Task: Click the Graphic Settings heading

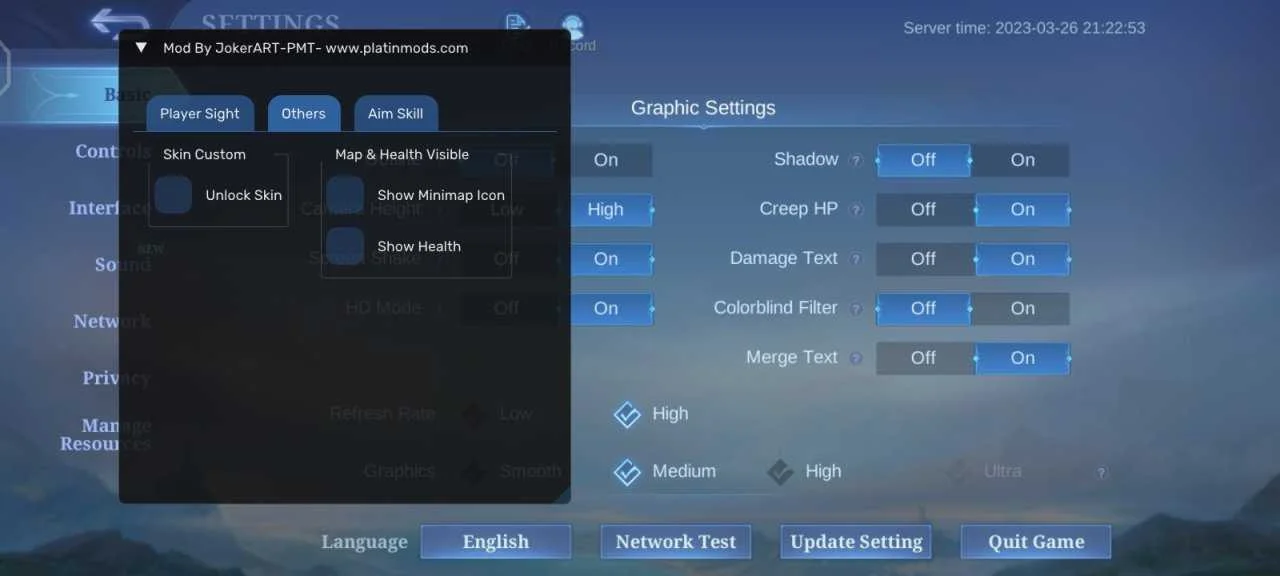Action: tap(703, 108)
